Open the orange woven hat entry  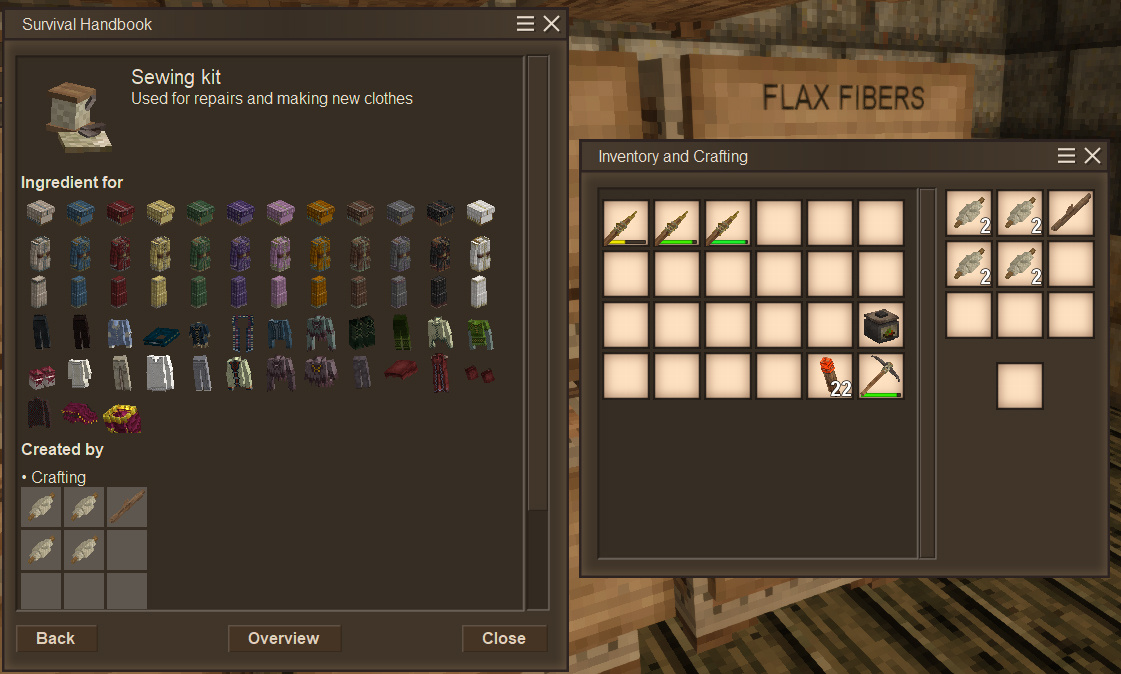click(320, 212)
